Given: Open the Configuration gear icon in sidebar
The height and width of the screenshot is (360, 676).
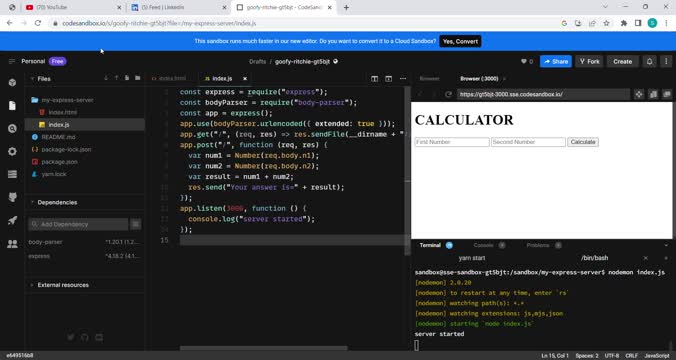Looking at the screenshot, I should 12,151.
